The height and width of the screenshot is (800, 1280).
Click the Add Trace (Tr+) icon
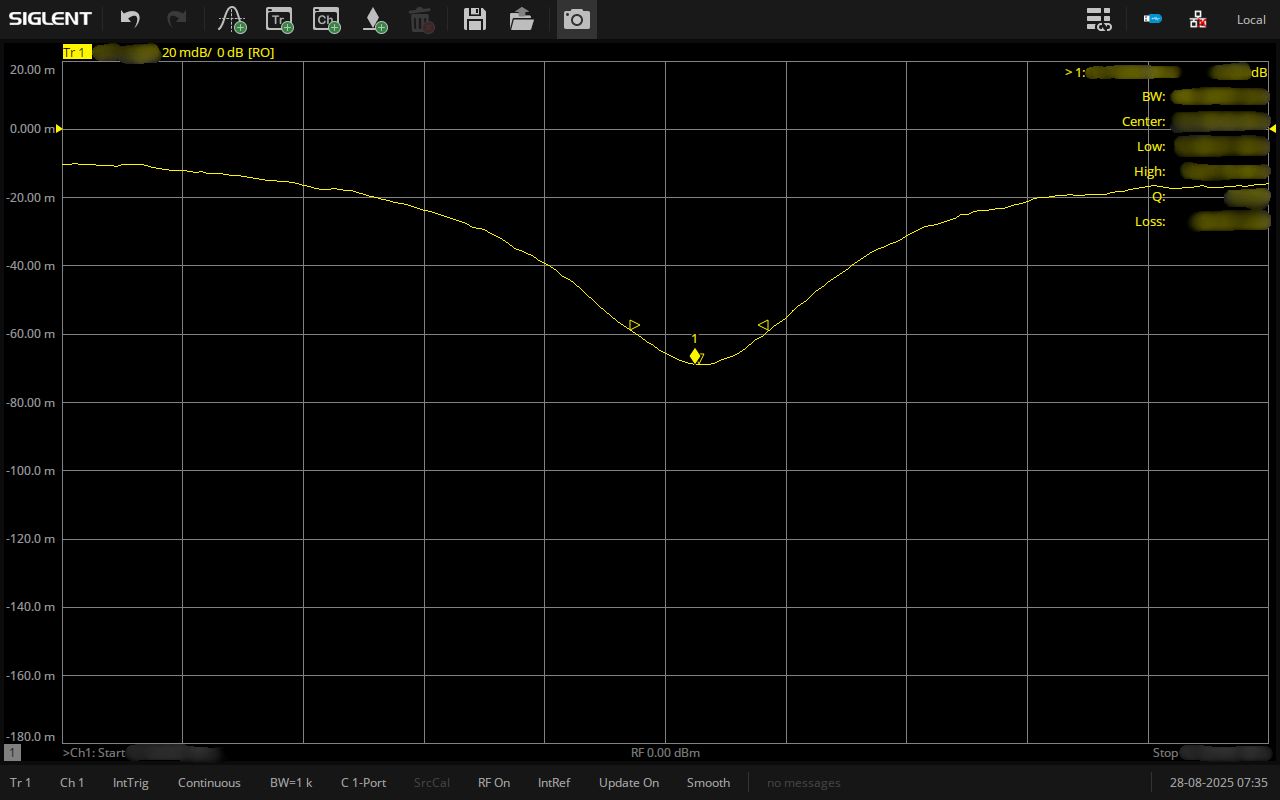coord(279,19)
